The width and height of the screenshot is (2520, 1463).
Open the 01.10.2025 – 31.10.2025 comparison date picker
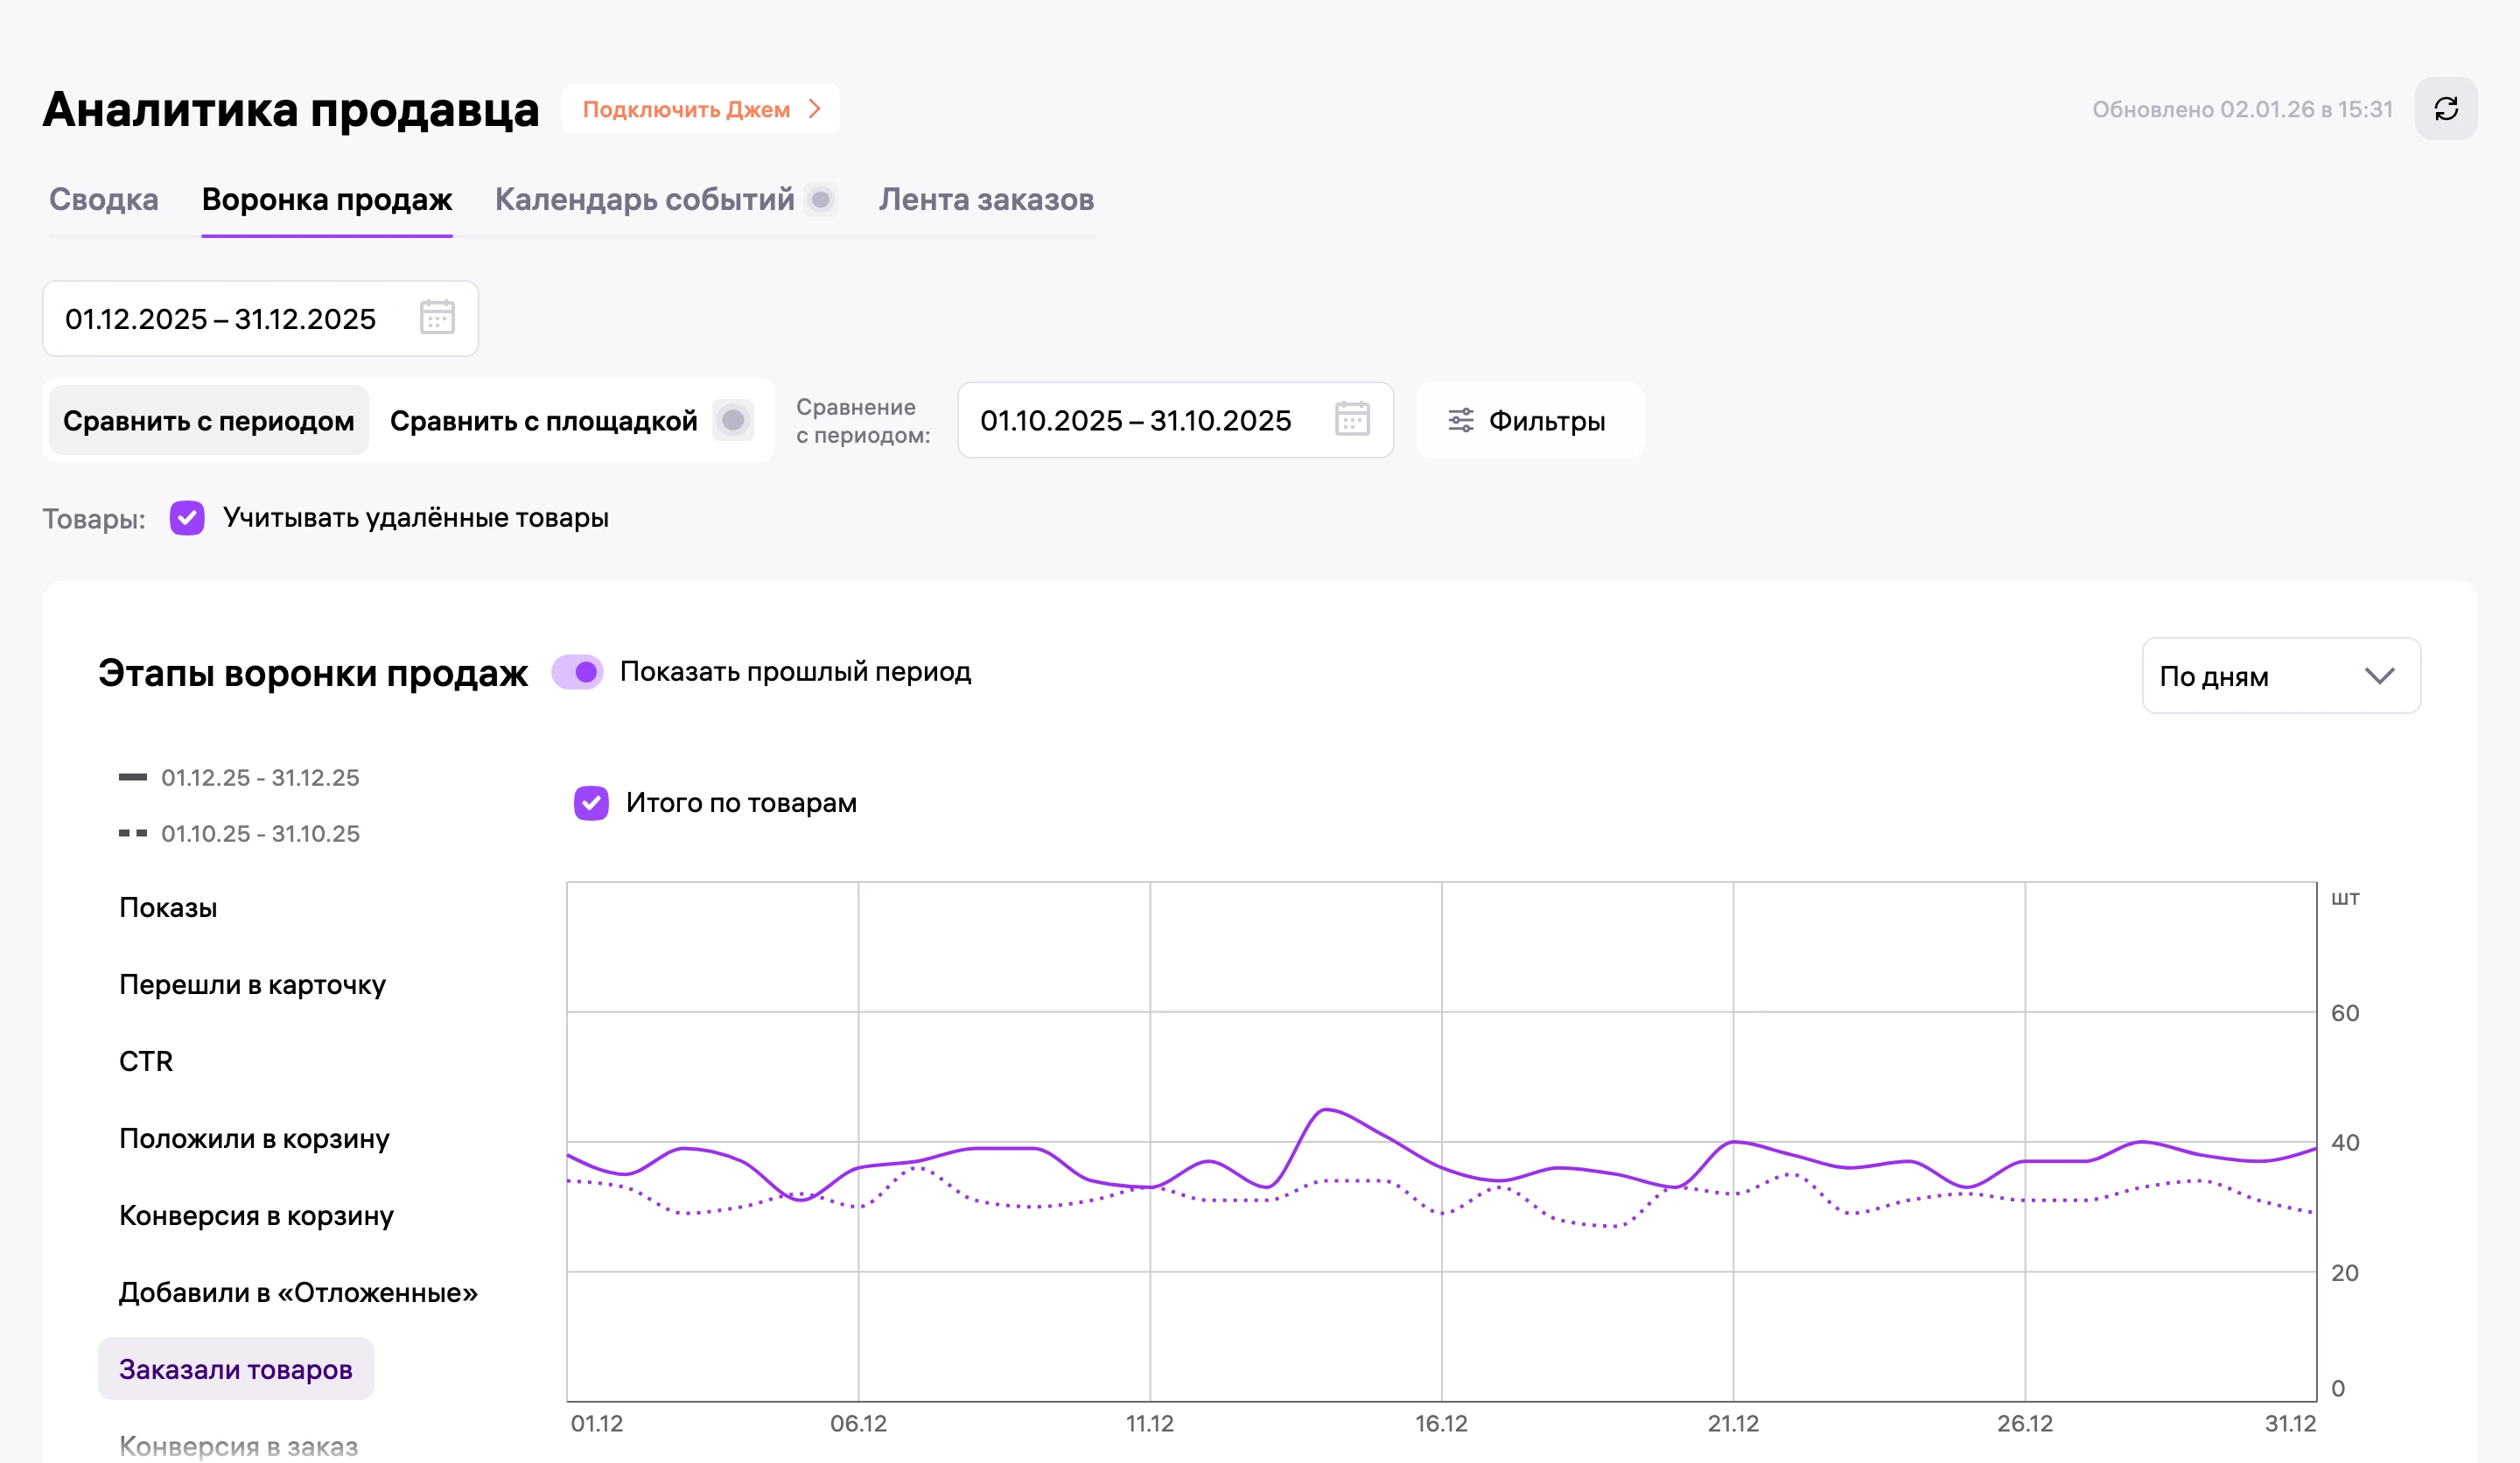point(1175,420)
